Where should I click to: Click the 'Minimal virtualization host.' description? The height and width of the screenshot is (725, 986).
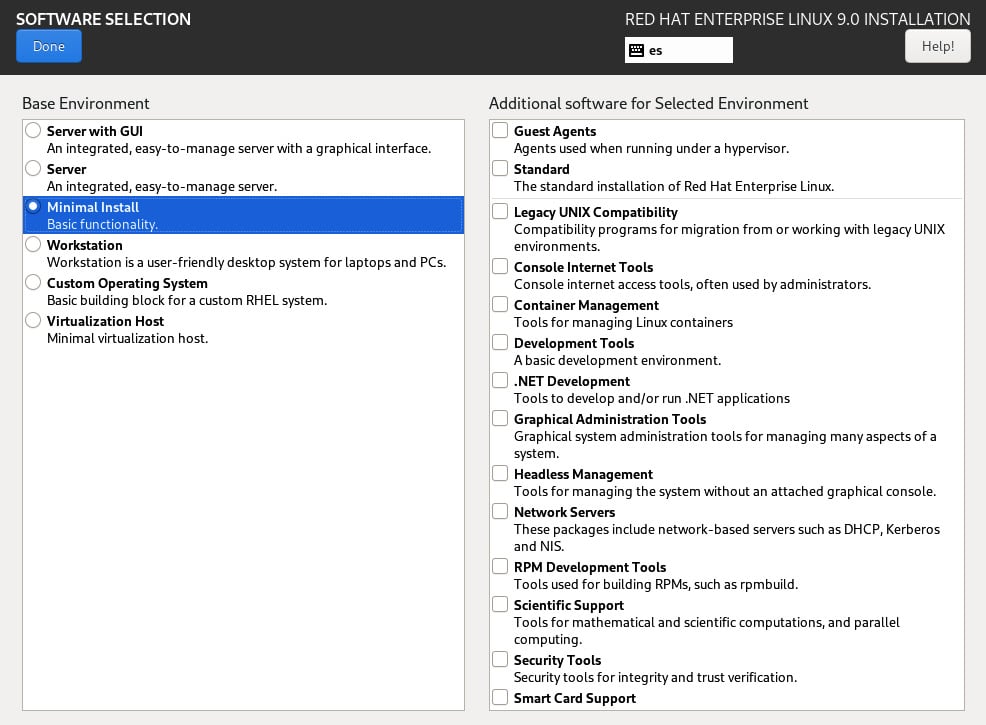pyautogui.click(x=128, y=338)
